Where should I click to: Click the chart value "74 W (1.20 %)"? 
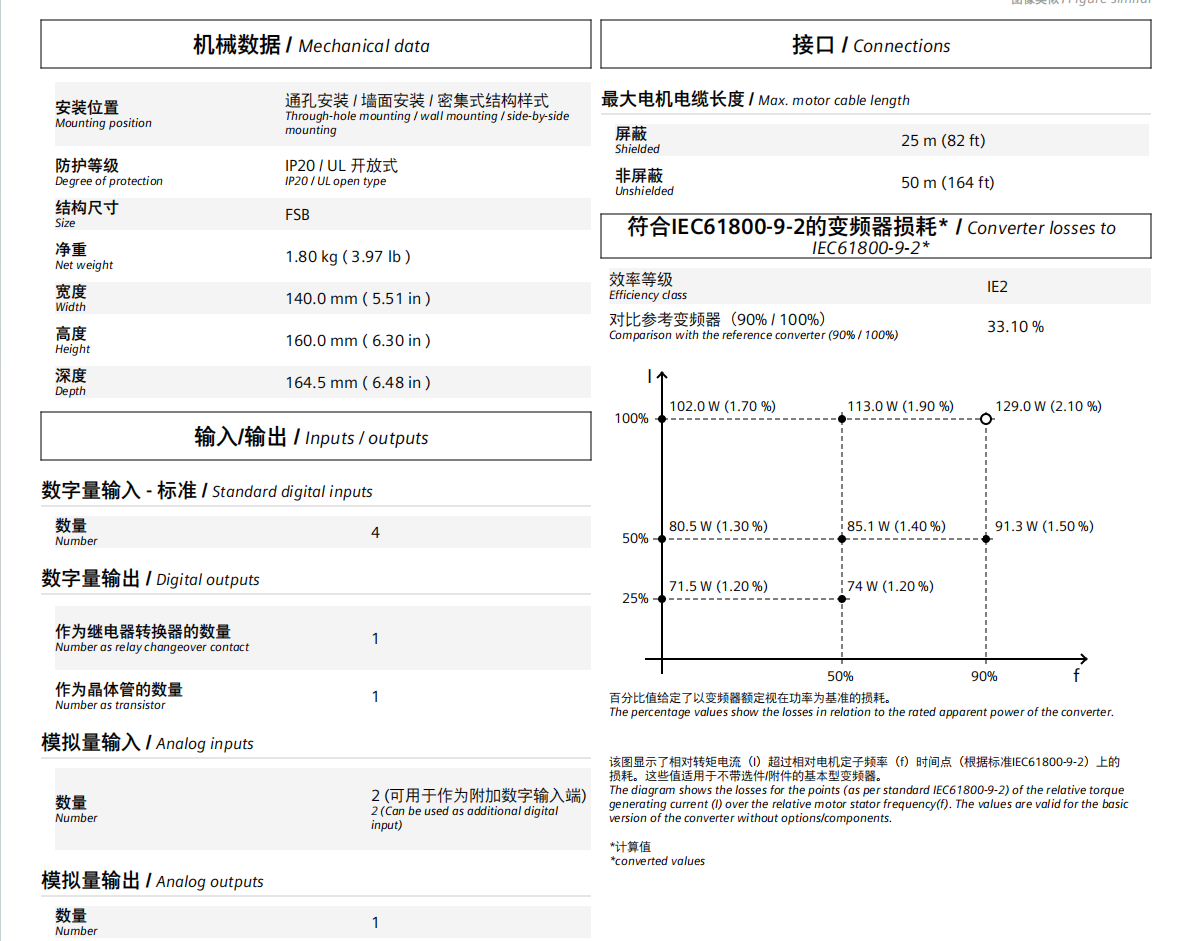(890, 586)
